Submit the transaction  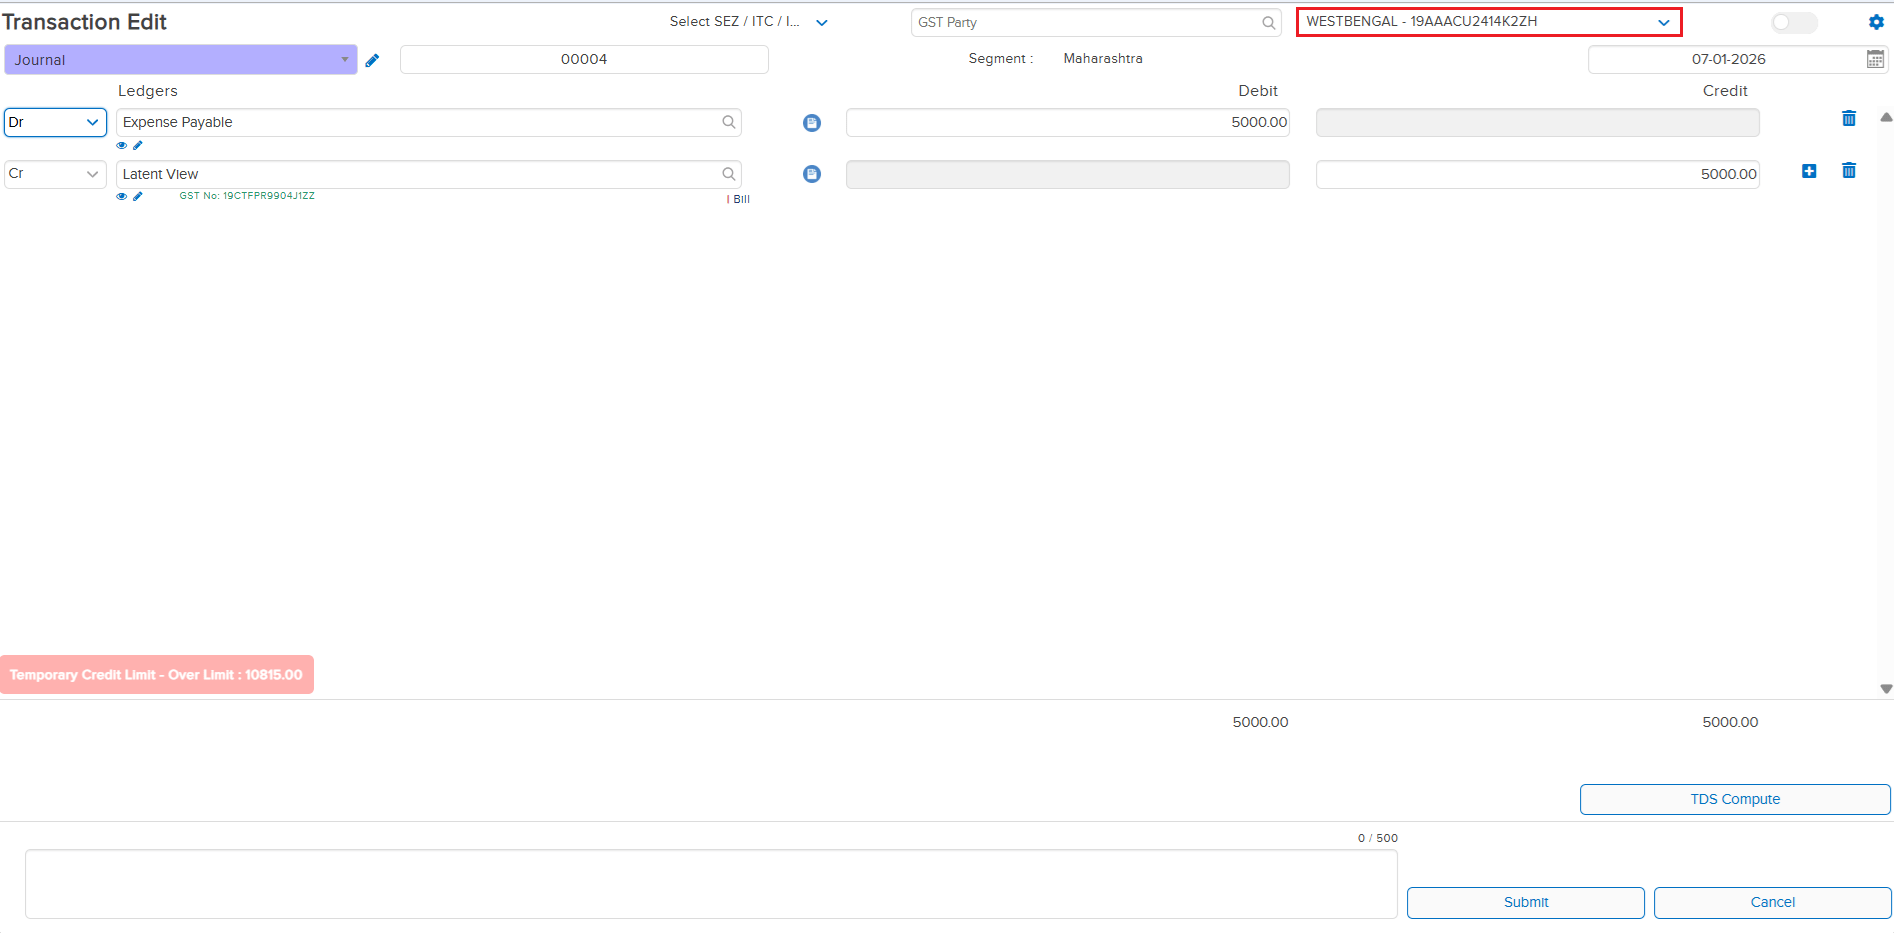[1525, 902]
